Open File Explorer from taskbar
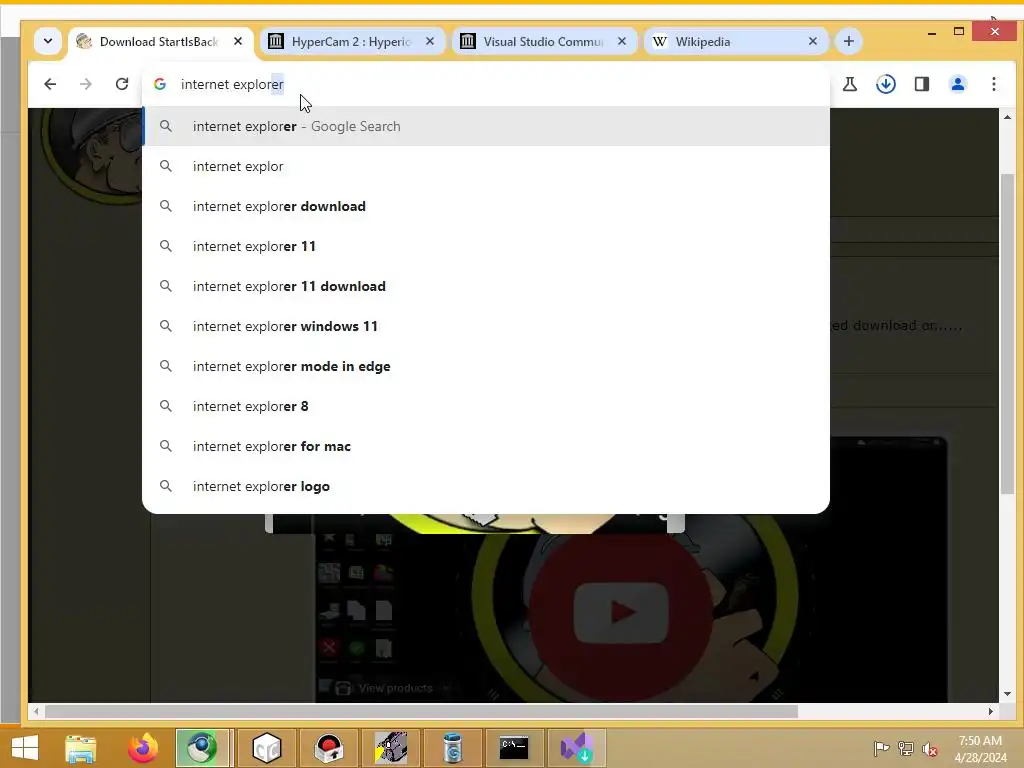The width and height of the screenshot is (1024, 768). [80, 748]
